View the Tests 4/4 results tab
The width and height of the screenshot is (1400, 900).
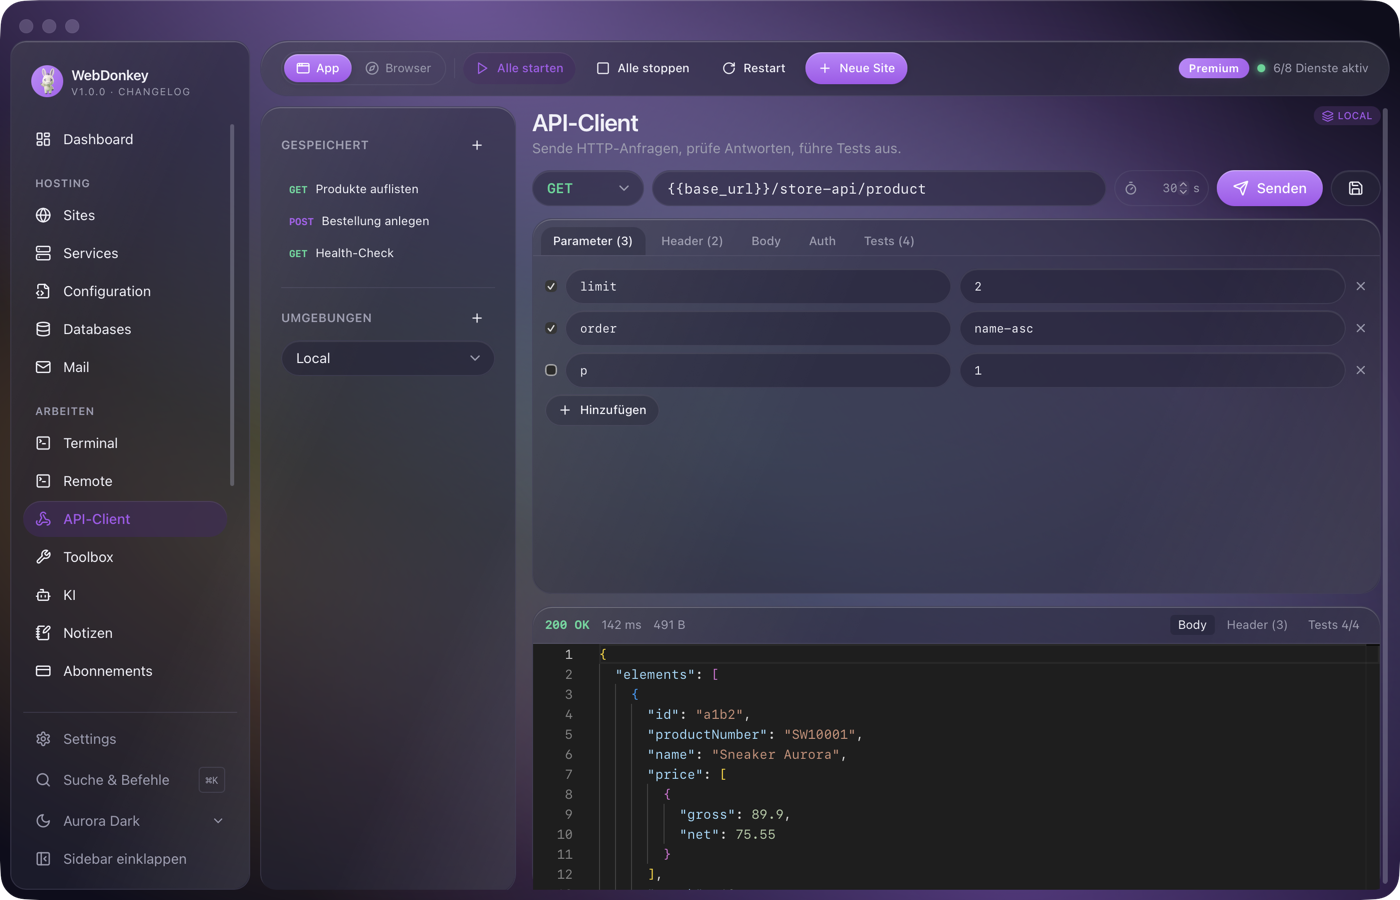tap(1334, 625)
